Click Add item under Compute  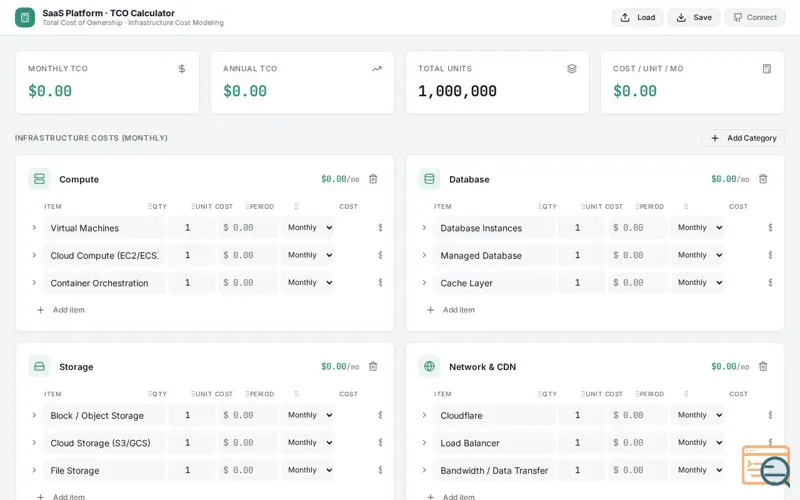pos(61,310)
